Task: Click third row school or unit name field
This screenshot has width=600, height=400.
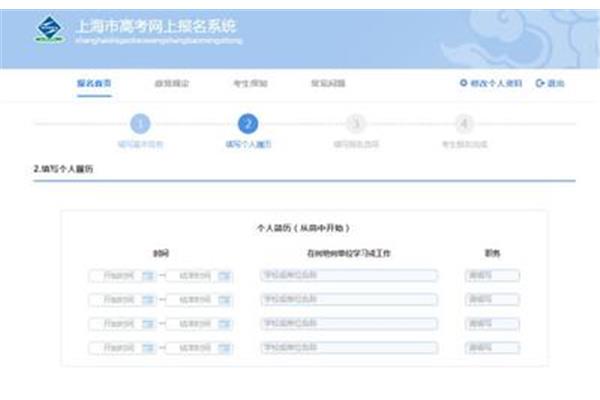Action: click(349, 324)
